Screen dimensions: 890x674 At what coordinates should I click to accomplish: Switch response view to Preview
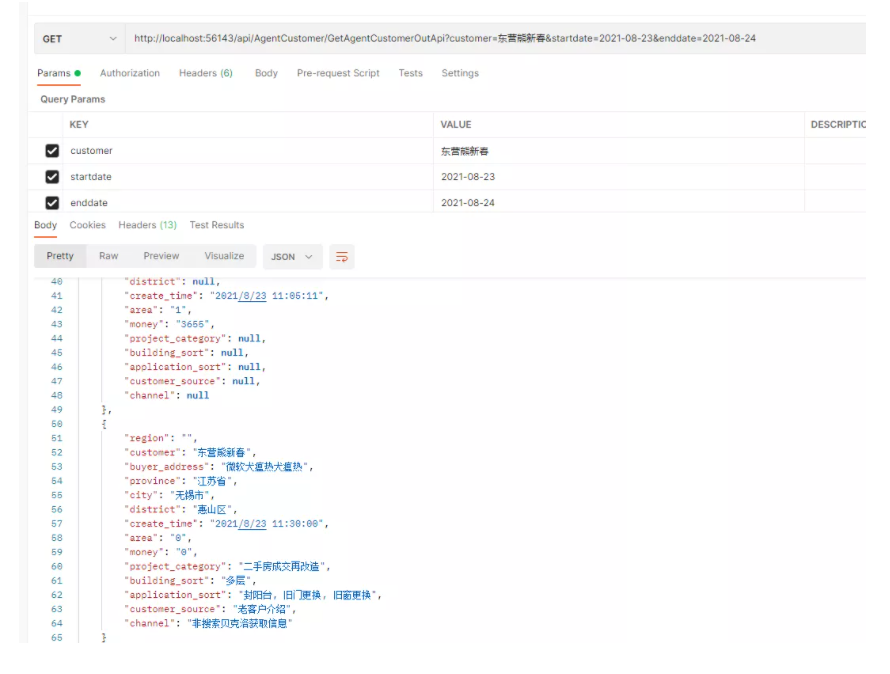[x=161, y=256]
